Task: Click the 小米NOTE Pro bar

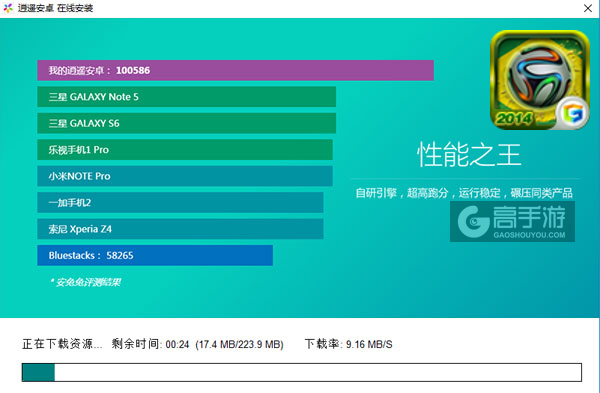Action: pos(185,176)
